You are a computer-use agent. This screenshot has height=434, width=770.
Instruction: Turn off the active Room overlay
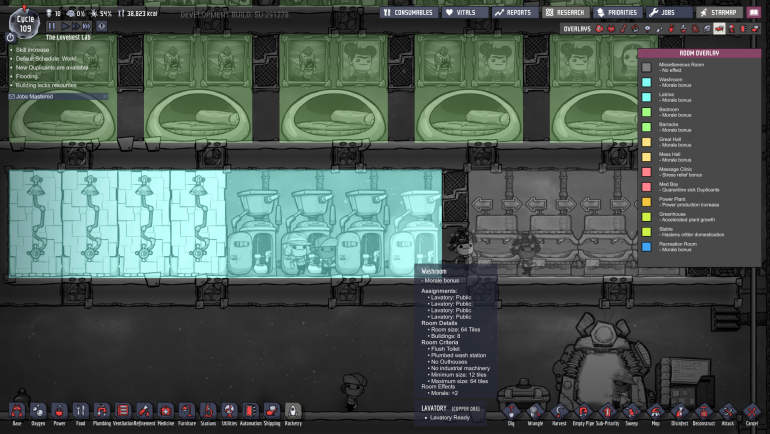719,29
